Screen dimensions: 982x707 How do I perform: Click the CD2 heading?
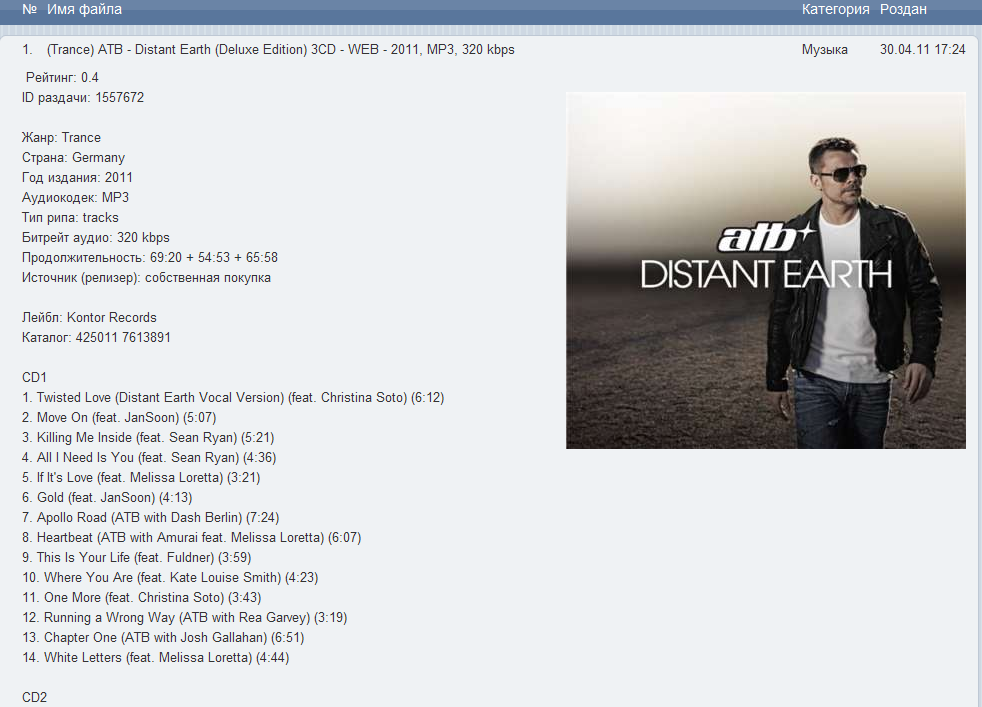(34, 698)
